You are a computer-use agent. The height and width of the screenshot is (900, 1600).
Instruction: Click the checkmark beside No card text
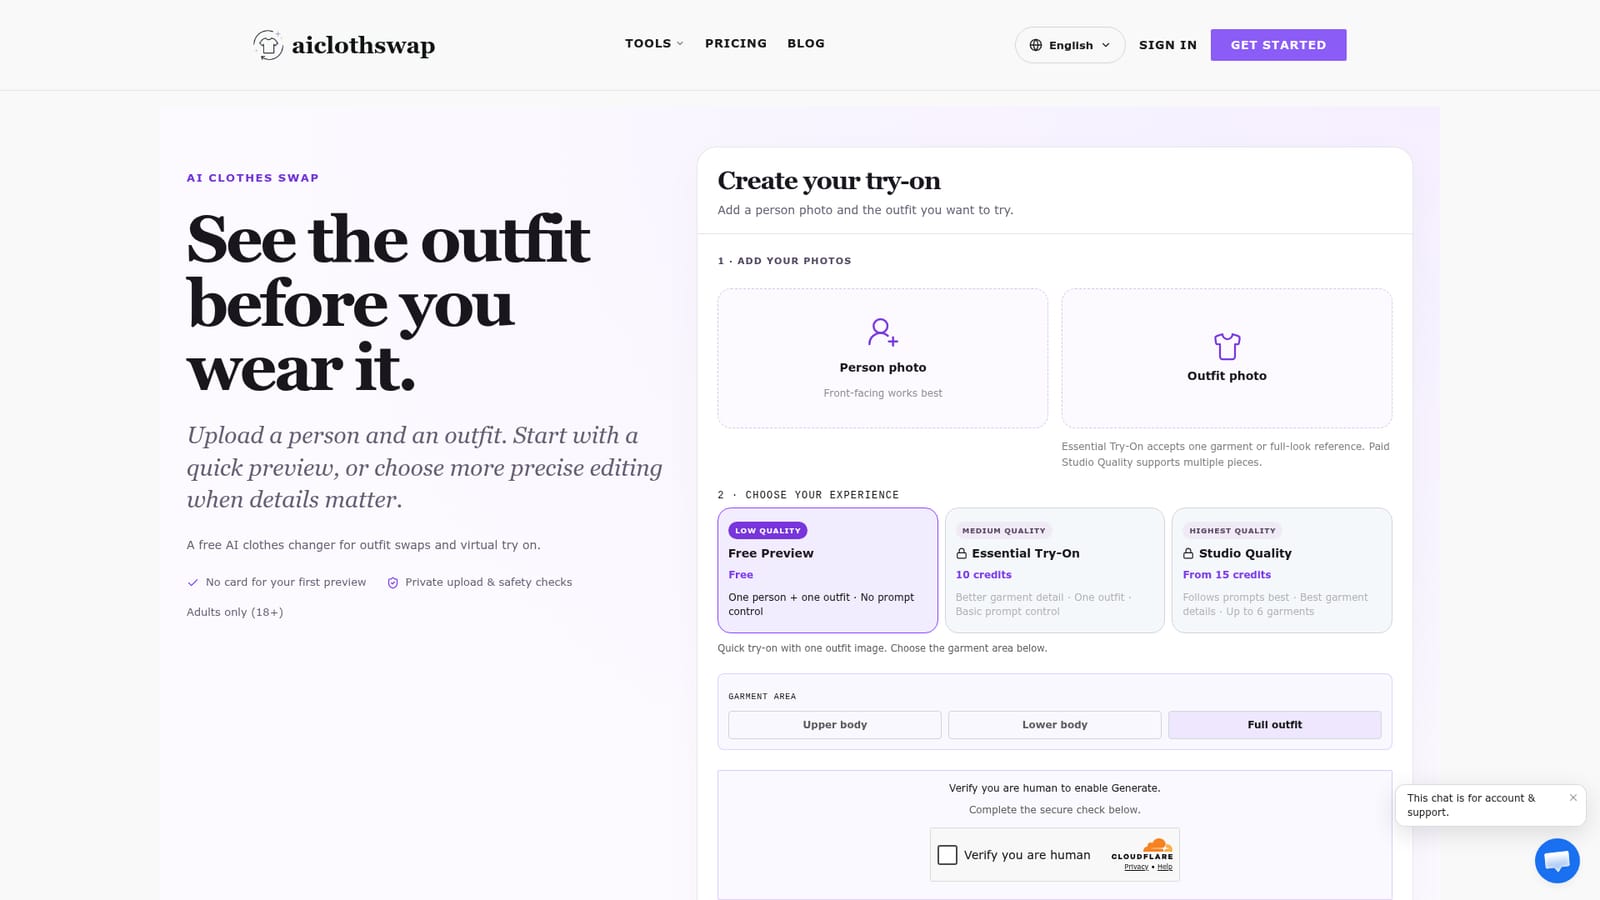(x=193, y=582)
